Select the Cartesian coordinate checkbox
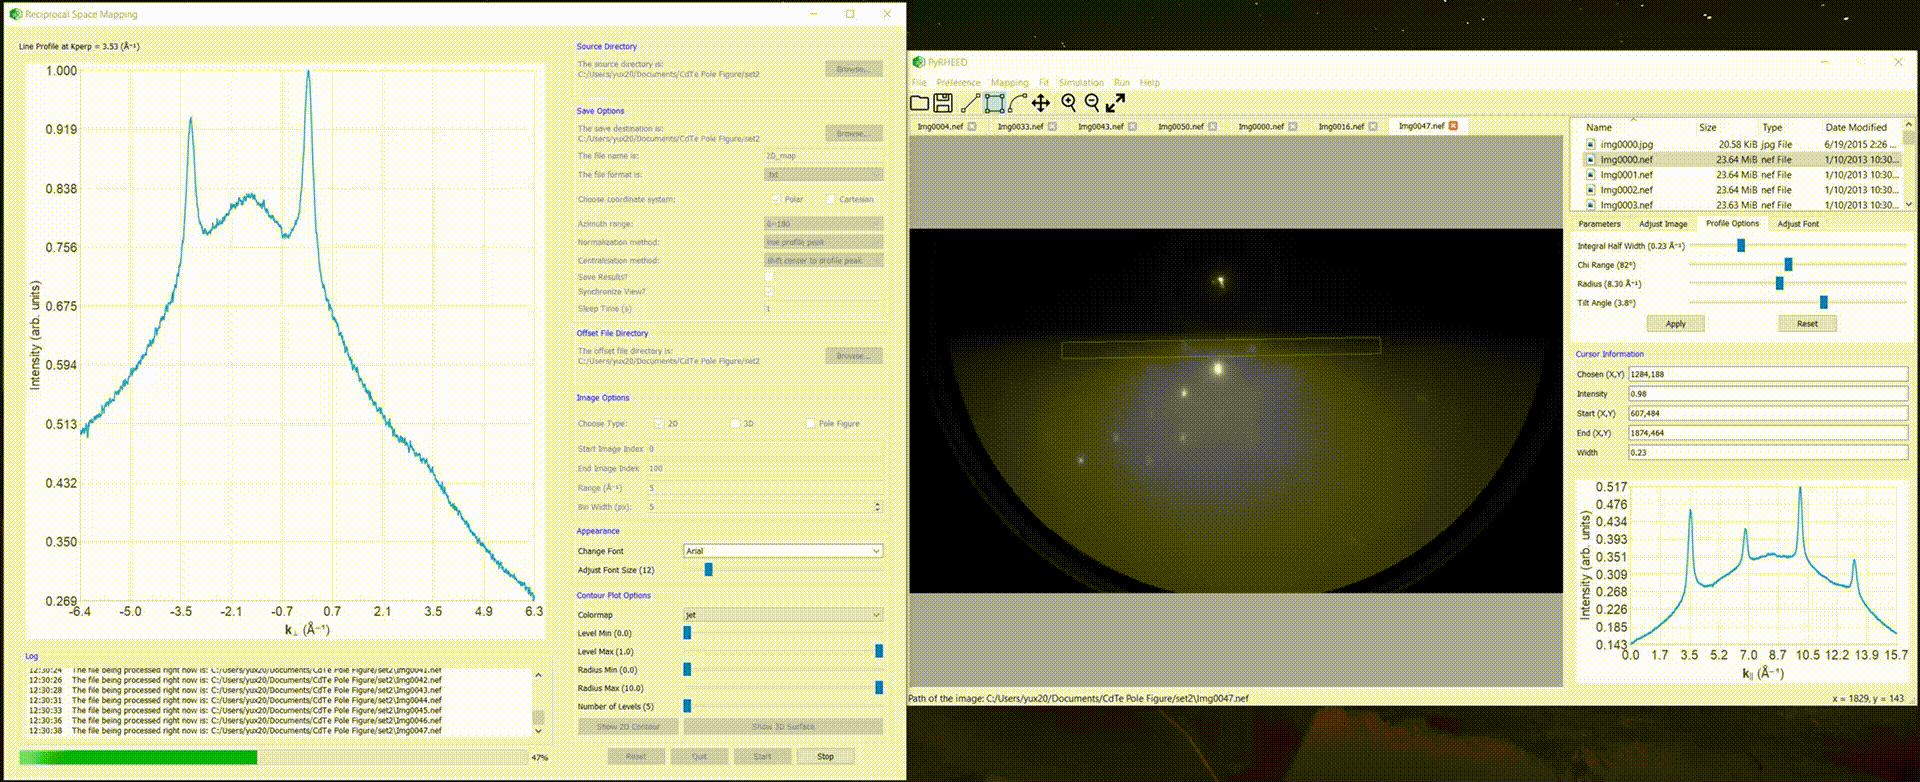This screenshot has height=782, width=1920. pos(830,199)
